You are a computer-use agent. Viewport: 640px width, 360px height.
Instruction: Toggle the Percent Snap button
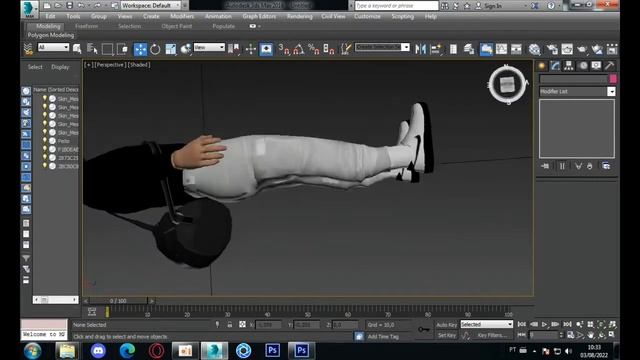click(313, 49)
